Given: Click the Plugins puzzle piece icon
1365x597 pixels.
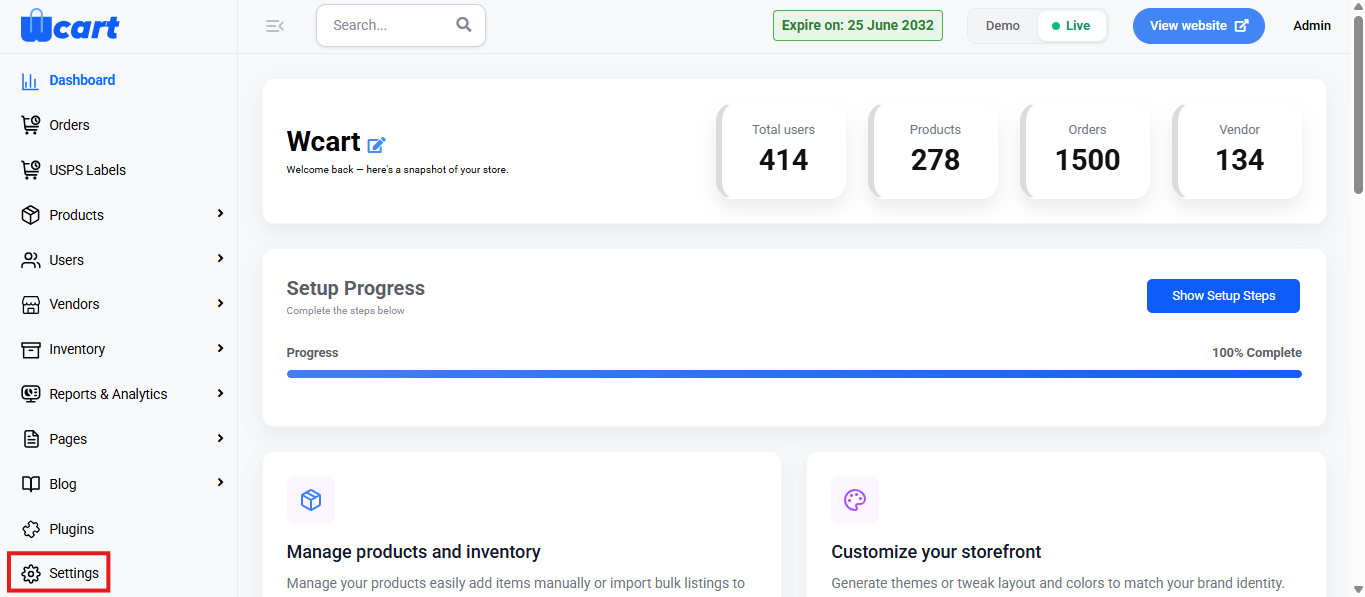Looking at the screenshot, I should pos(31,529).
